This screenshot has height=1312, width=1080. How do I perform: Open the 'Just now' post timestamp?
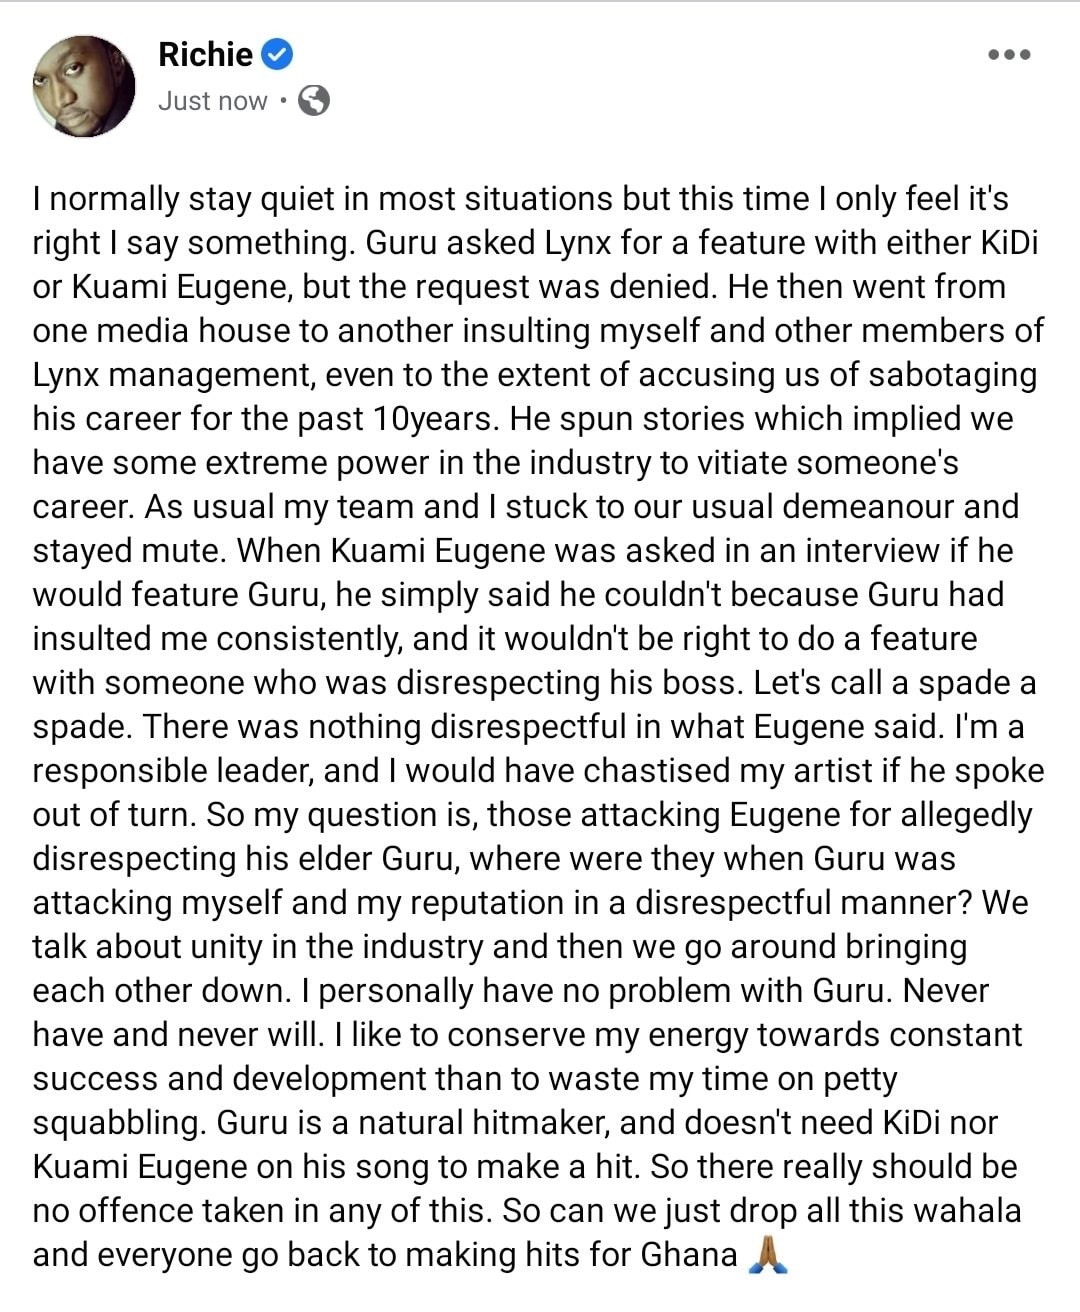click(212, 101)
